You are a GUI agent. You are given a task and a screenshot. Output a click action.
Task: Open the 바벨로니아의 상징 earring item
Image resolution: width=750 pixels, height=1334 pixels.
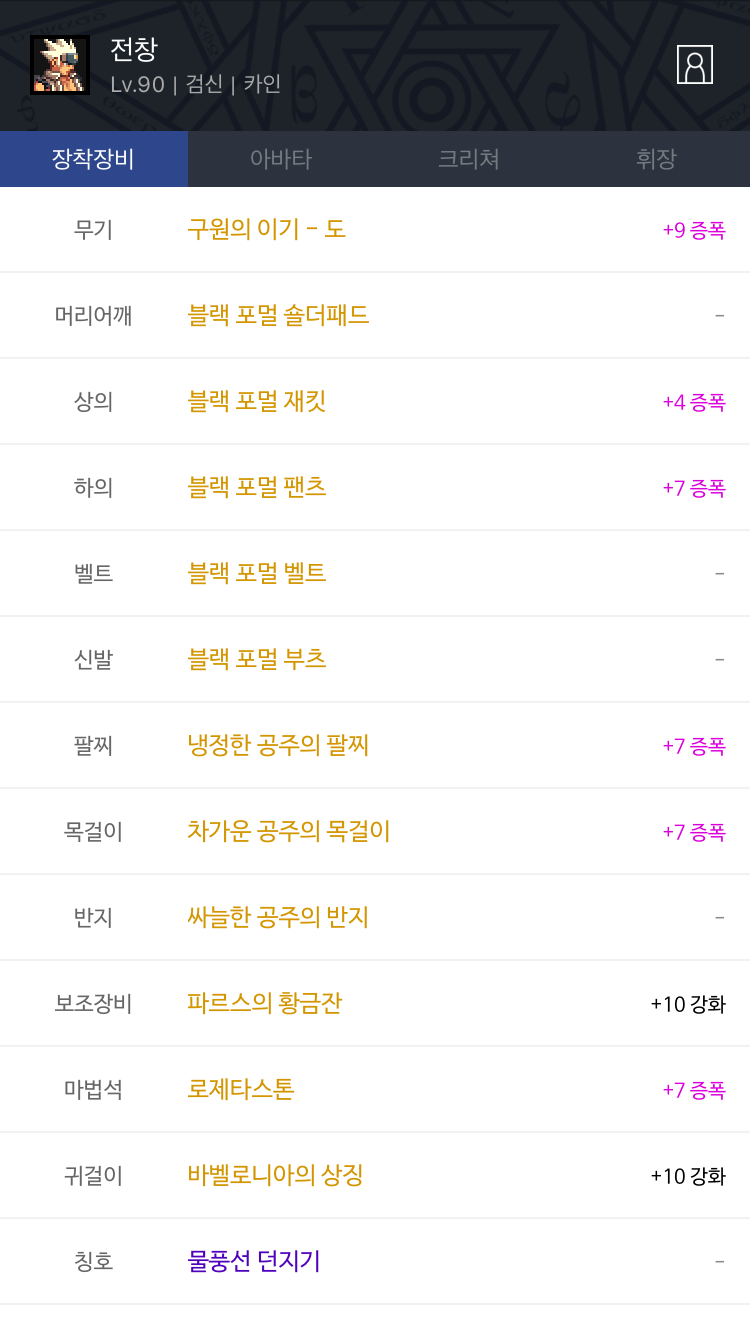pyautogui.click(x=275, y=1175)
